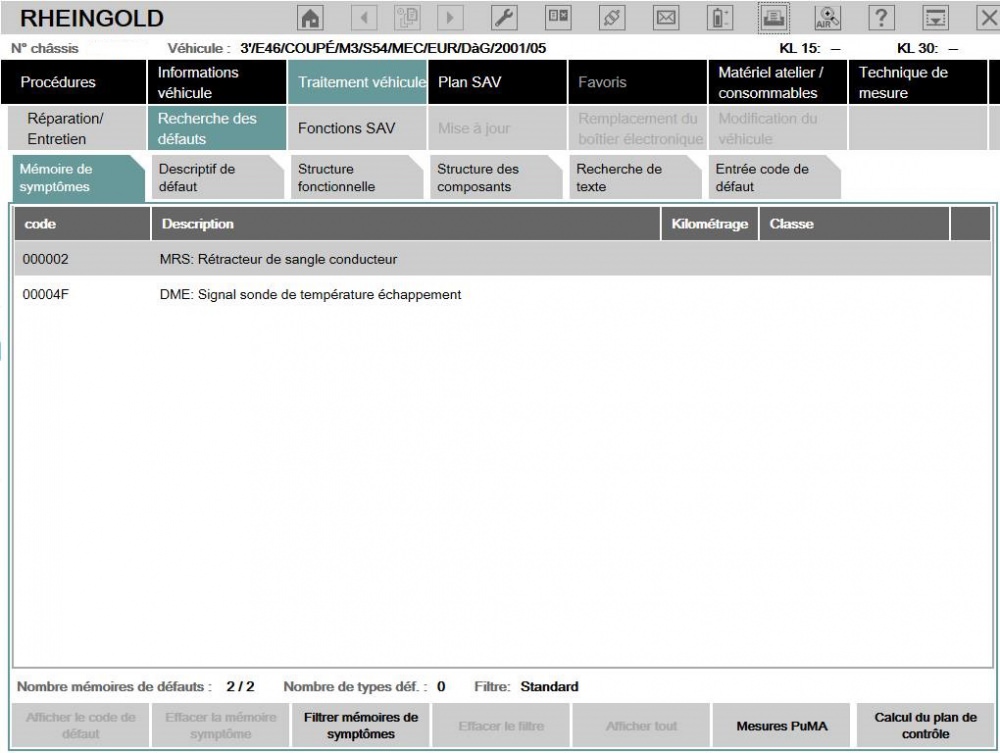
Task: Click the forward arrow icon
Action: (x=450, y=17)
